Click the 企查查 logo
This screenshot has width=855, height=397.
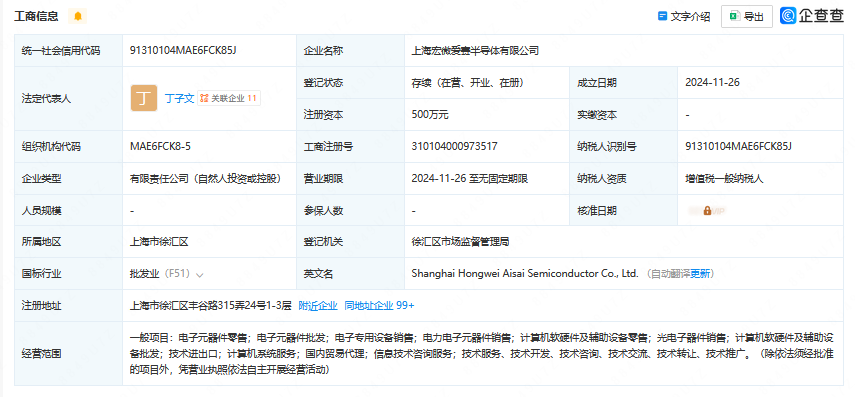click(x=812, y=16)
